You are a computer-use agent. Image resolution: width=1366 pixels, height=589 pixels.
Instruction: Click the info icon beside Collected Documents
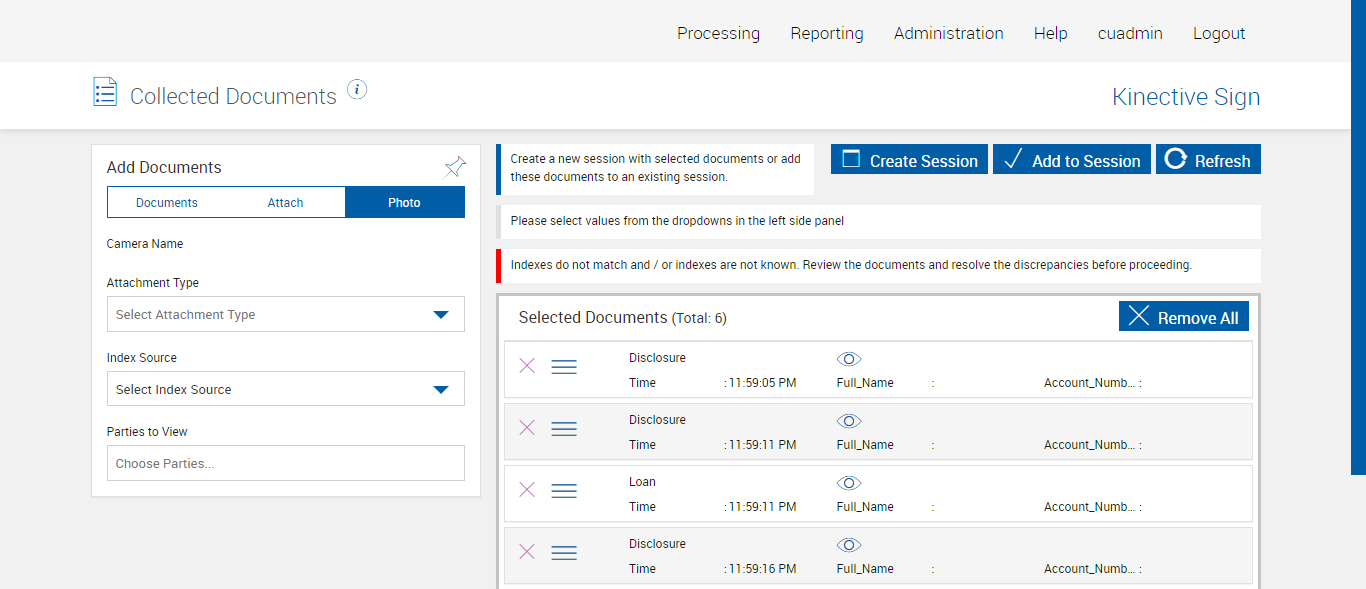click(357, 90)
